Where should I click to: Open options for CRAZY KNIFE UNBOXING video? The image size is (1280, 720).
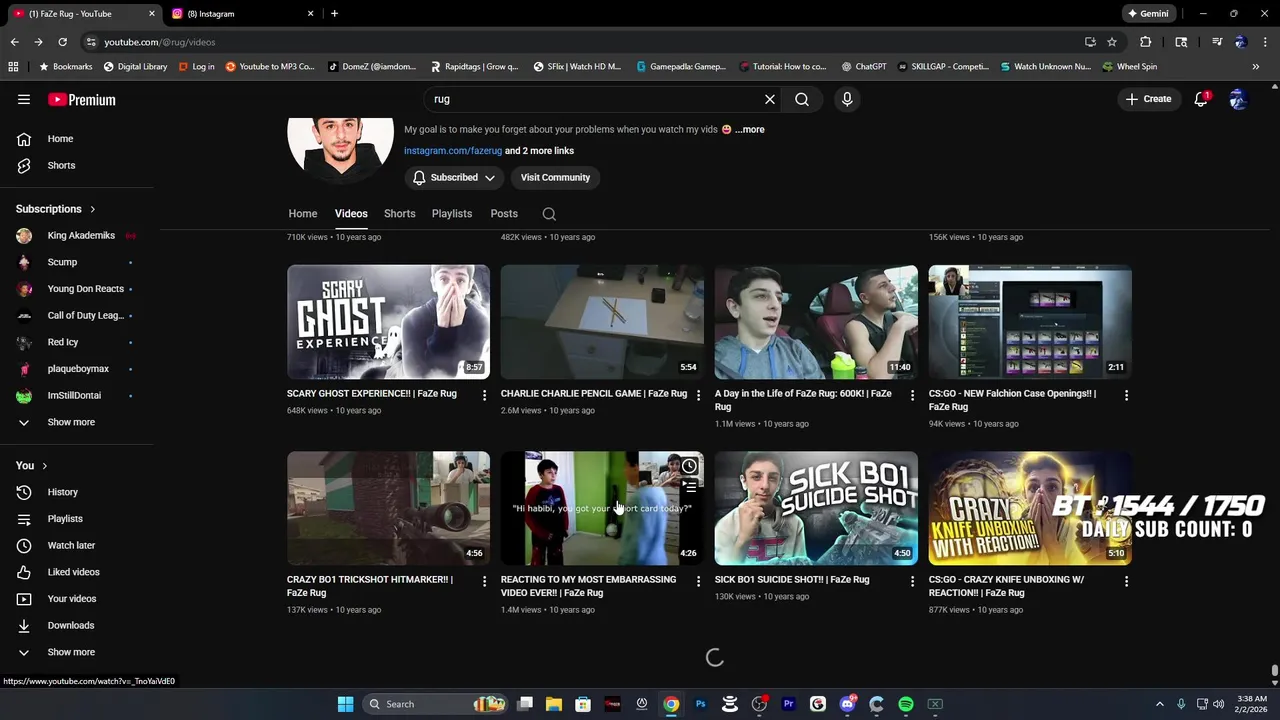pyautogui.click(x=1126, y=581)
